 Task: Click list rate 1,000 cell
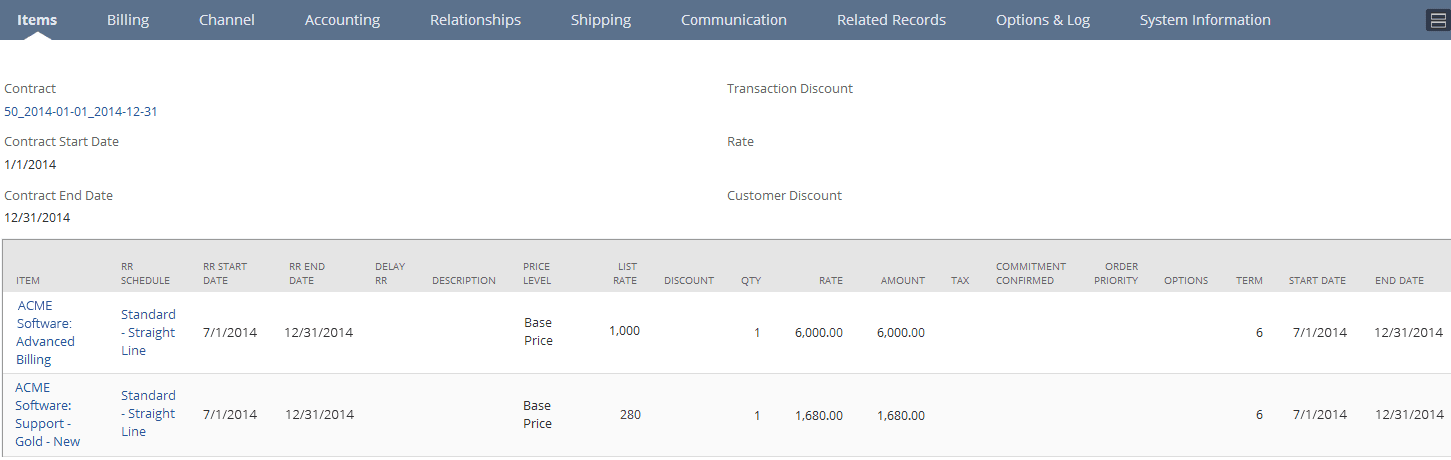tap(624, 331)
